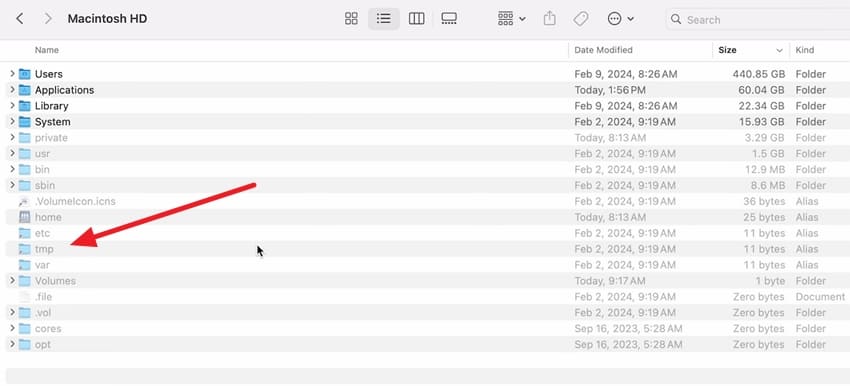The image size is (850, 386).
Task: Click the magnifying glass search icon
Action: click(x=675, y=20)
